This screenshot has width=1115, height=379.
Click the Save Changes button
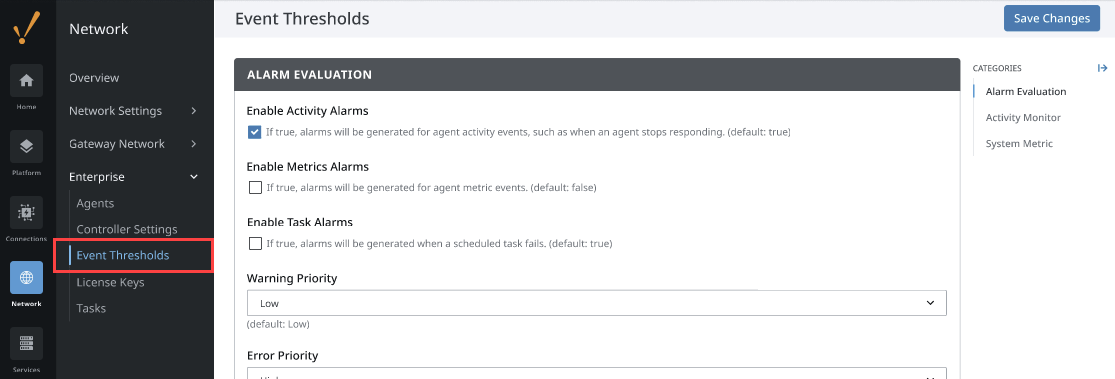coord(1052,18)
